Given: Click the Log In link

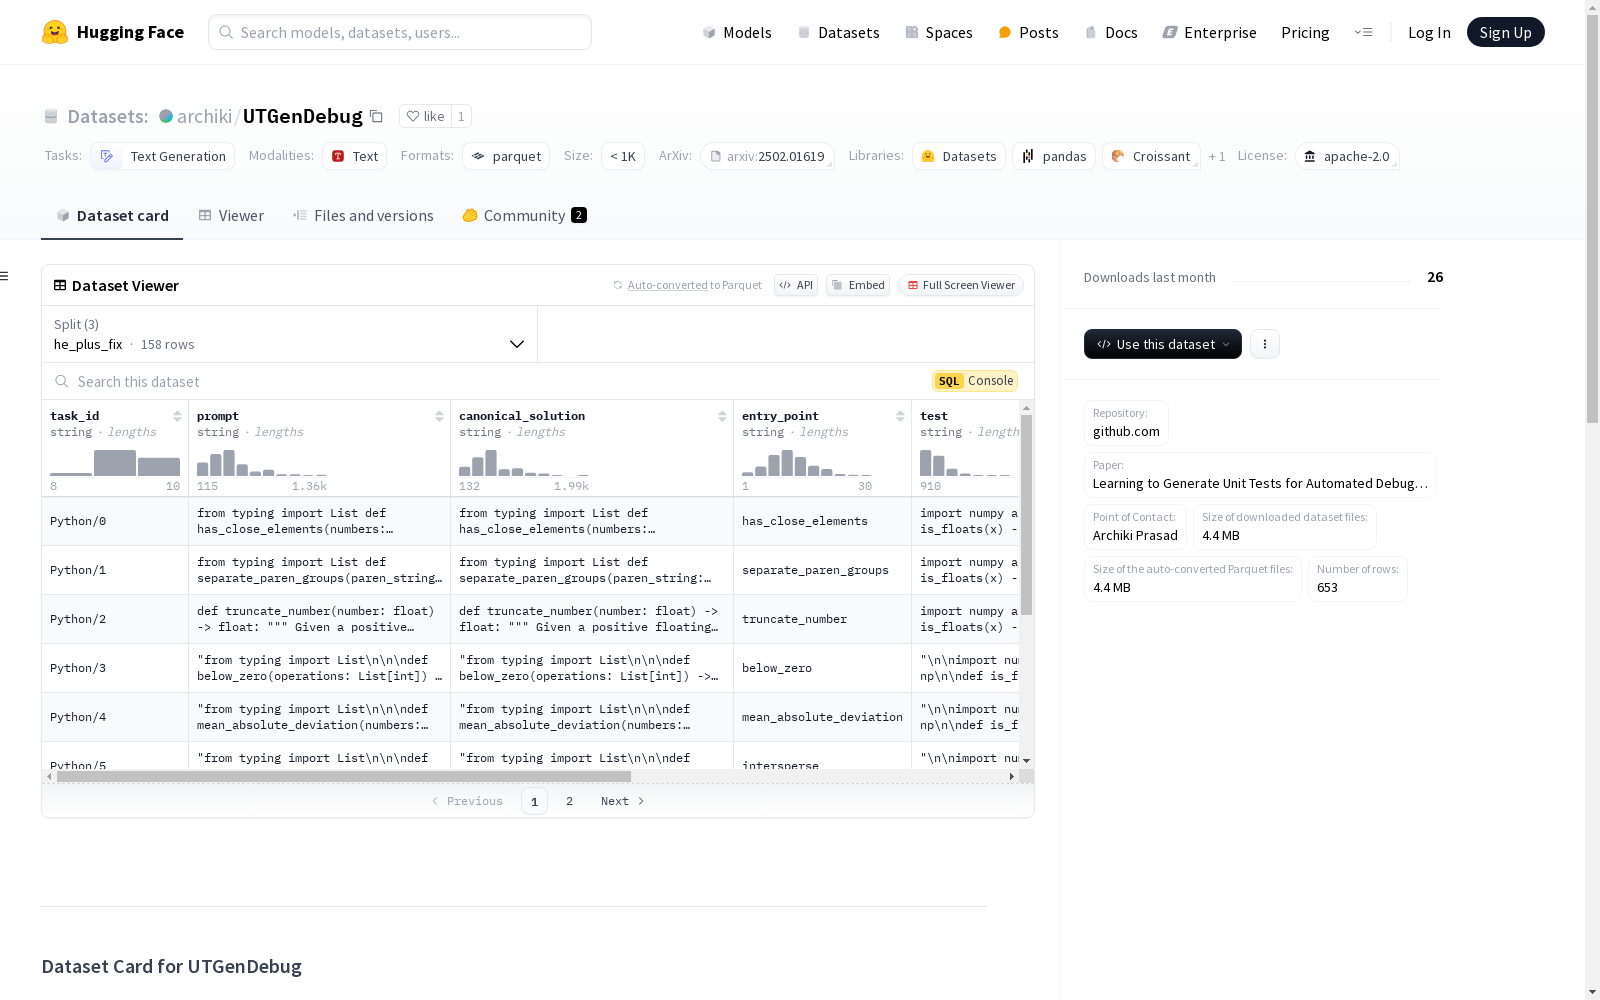Looking at the screenshot, I should coord(1429,32).
